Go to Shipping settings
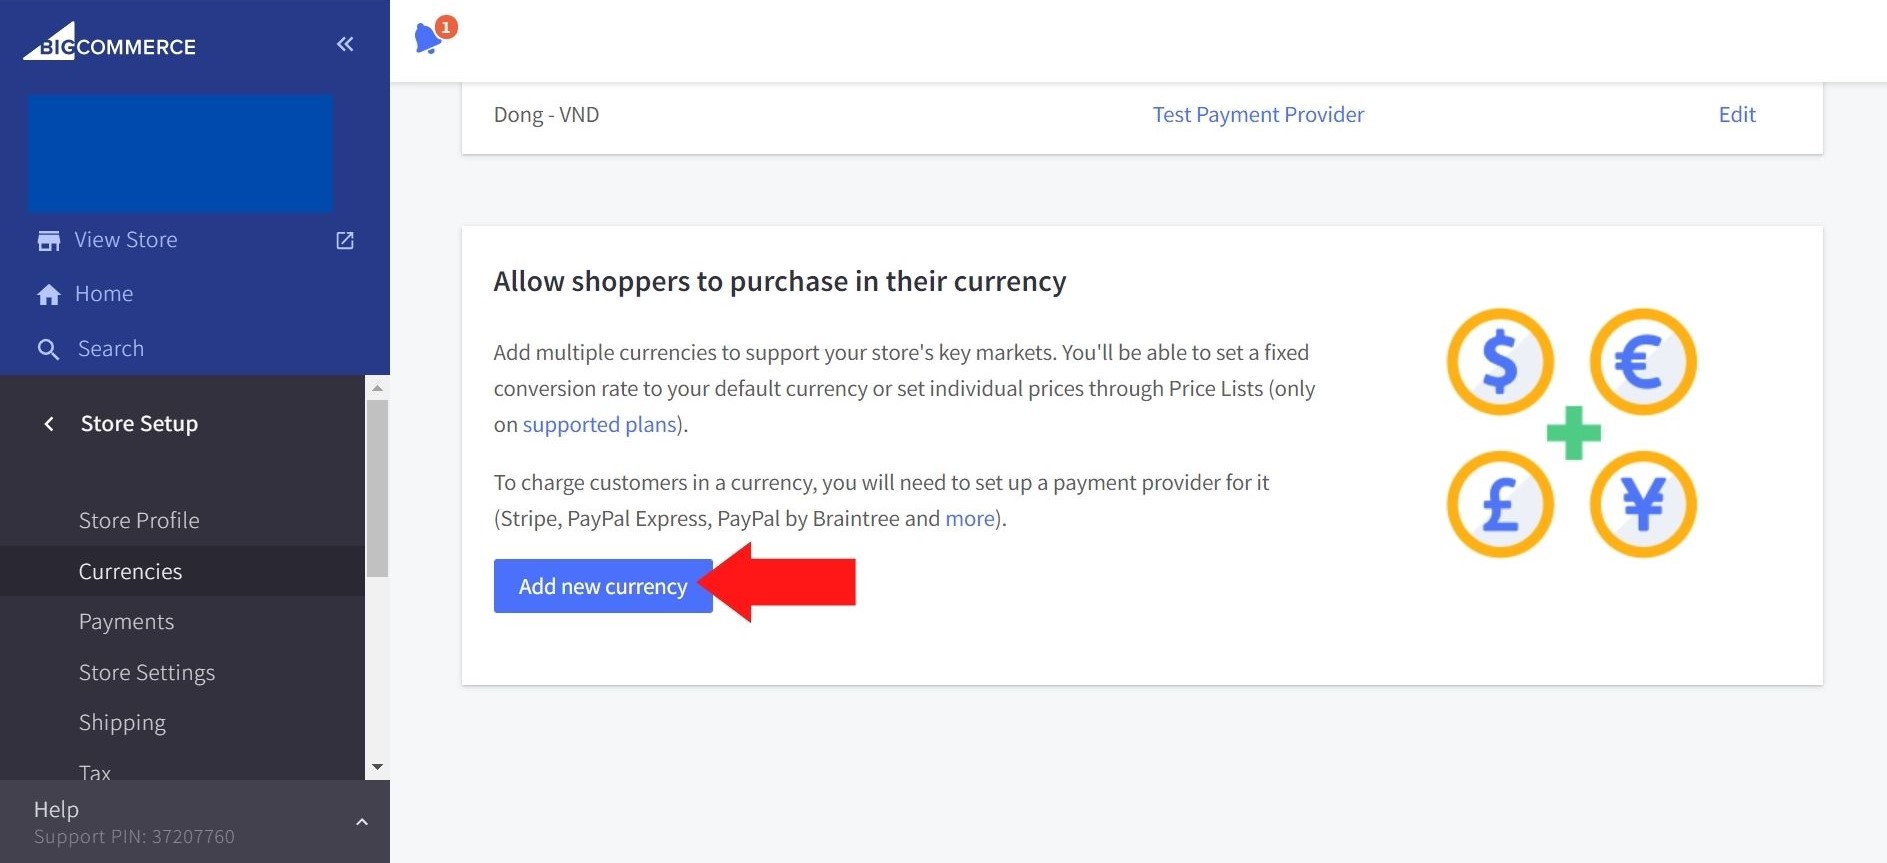 pos(122,723)
